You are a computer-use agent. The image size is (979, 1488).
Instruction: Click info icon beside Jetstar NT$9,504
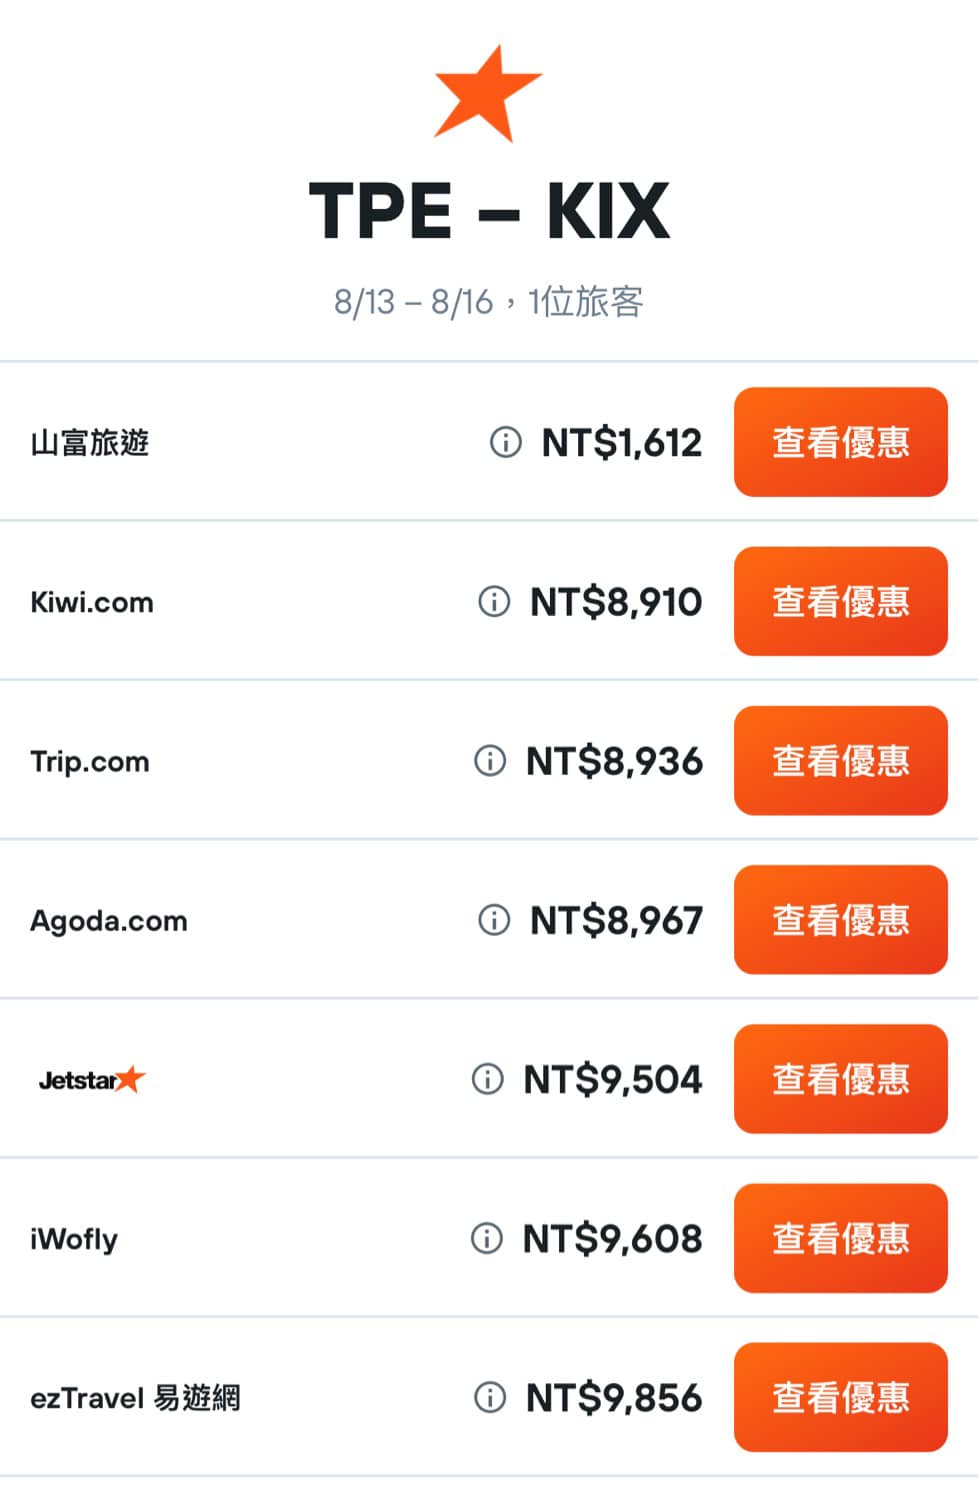(487, 1079)
